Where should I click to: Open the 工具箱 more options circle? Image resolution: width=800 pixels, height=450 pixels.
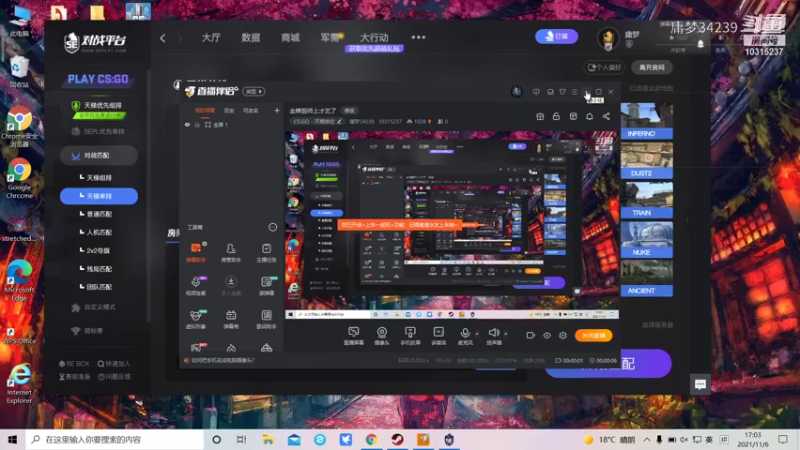pyautogui.click(x=272, y=227)
